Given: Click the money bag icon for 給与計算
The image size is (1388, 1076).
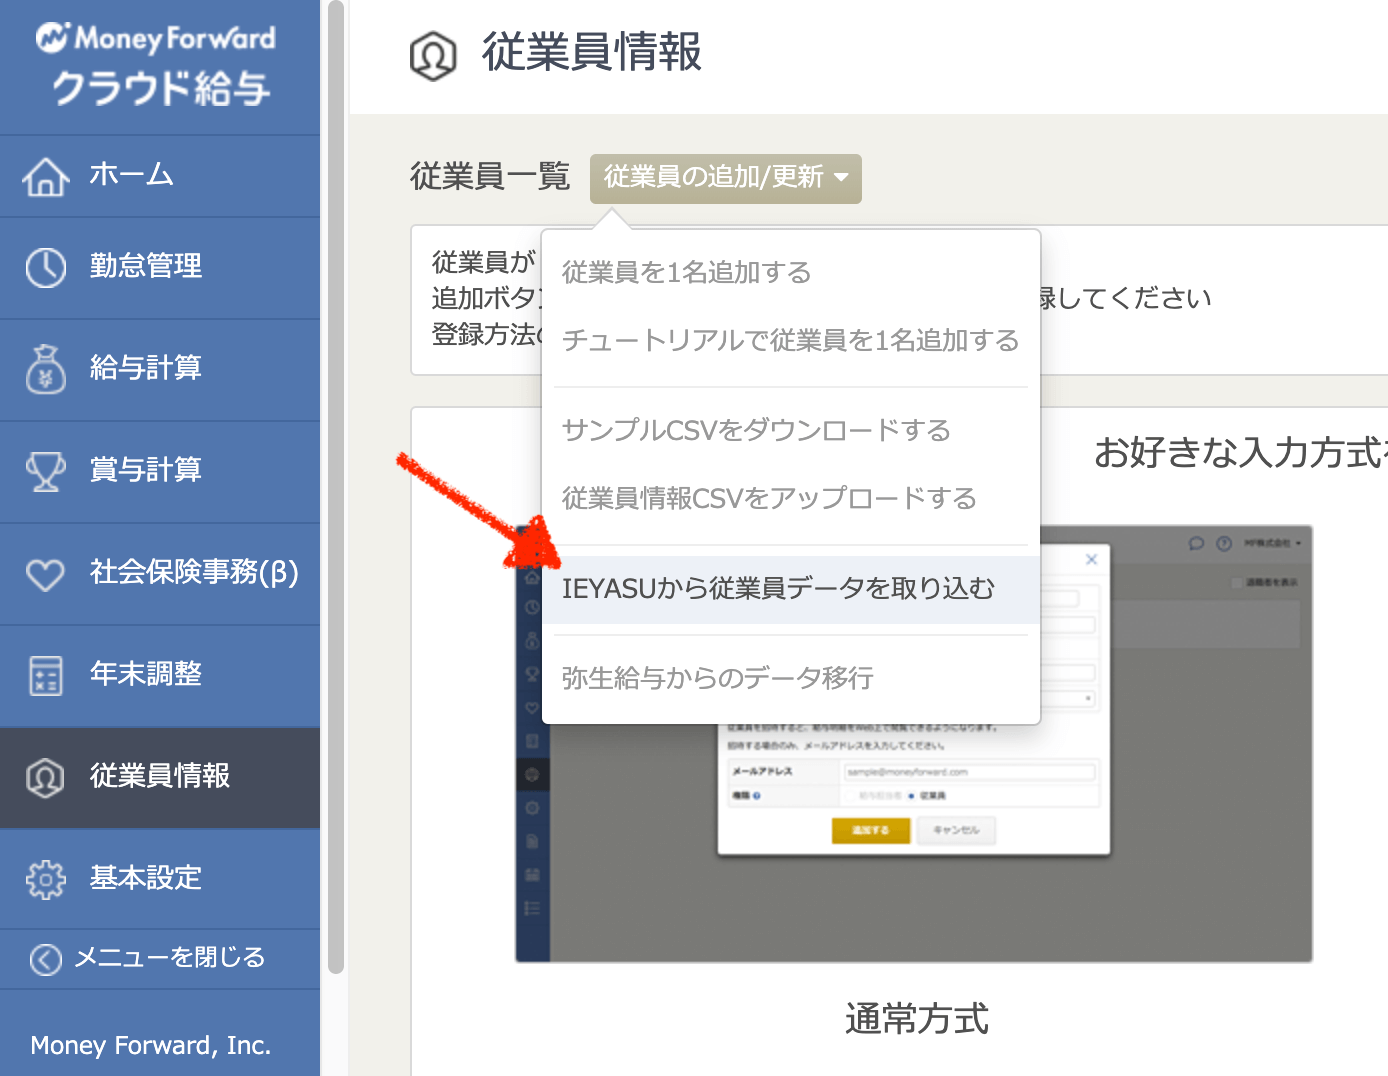Looking at the screenshot, I should coord(46,369).
